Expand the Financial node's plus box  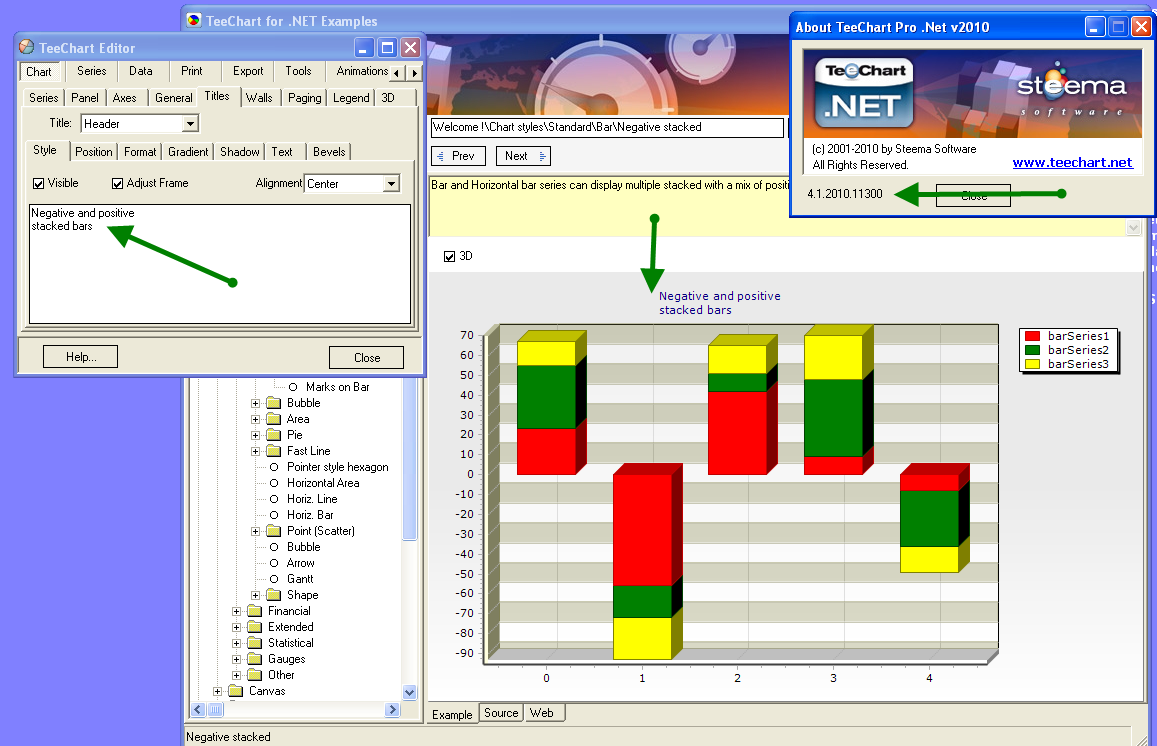click(x=236, y=612)
